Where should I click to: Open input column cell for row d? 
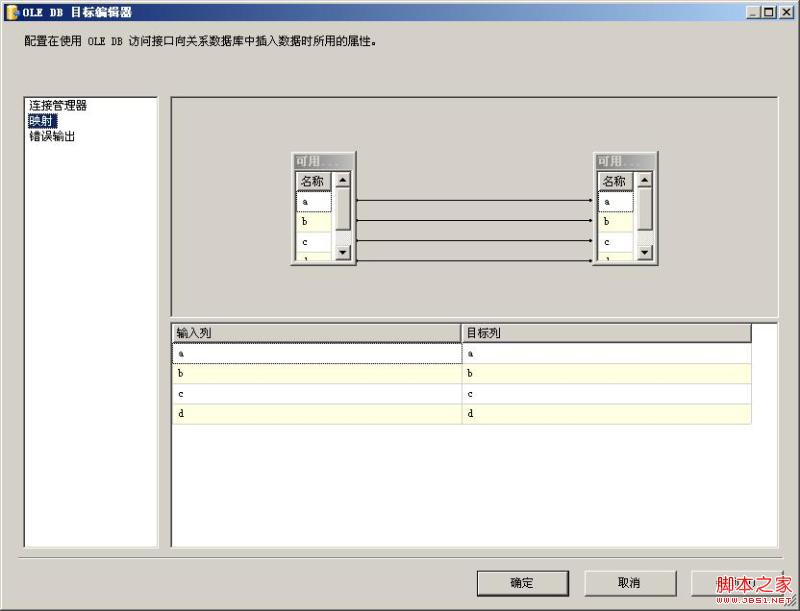pos(316,414)
